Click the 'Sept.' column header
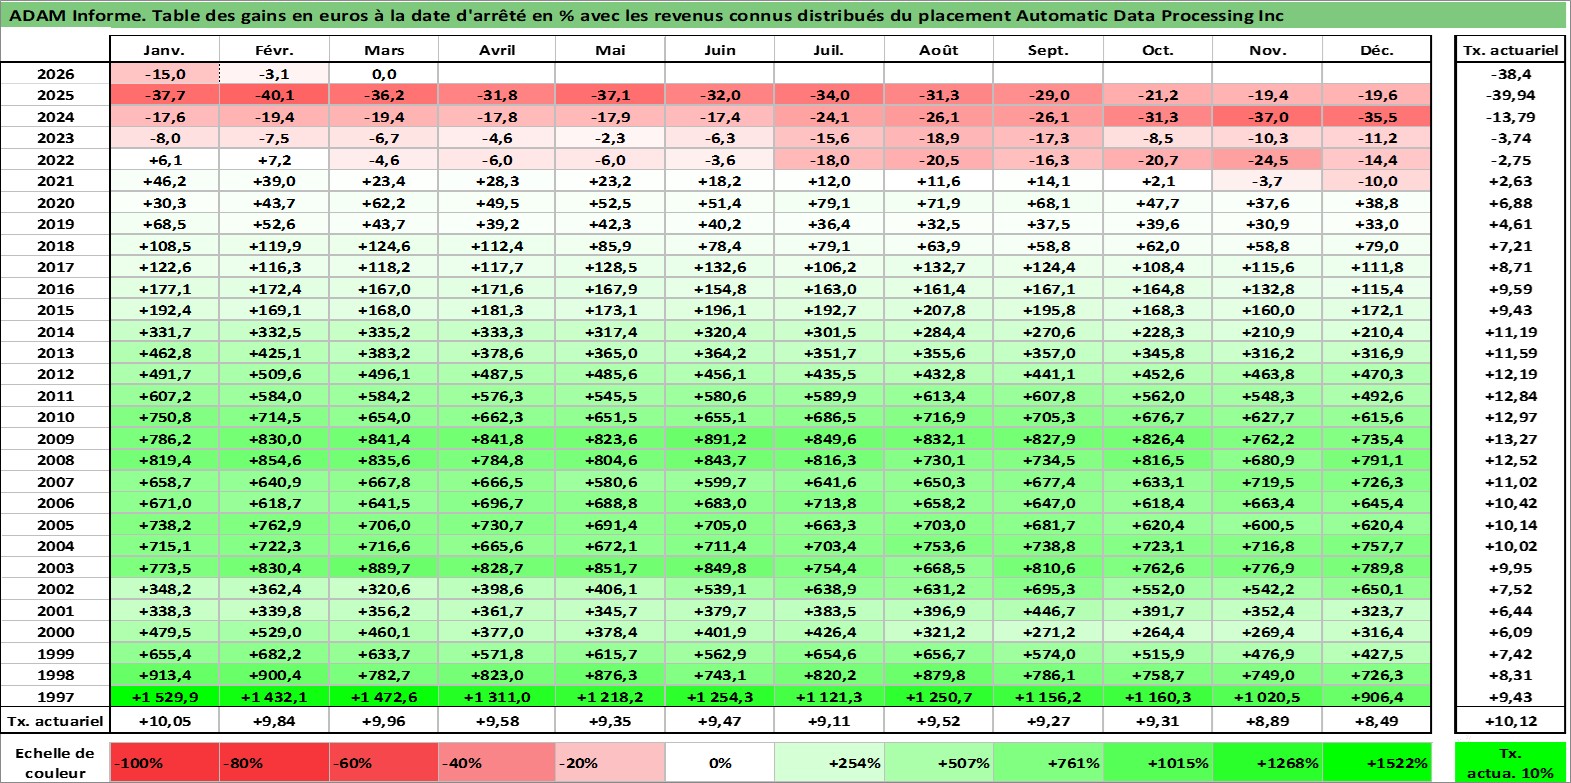 pyautogui.click(x=1048, y=50)
